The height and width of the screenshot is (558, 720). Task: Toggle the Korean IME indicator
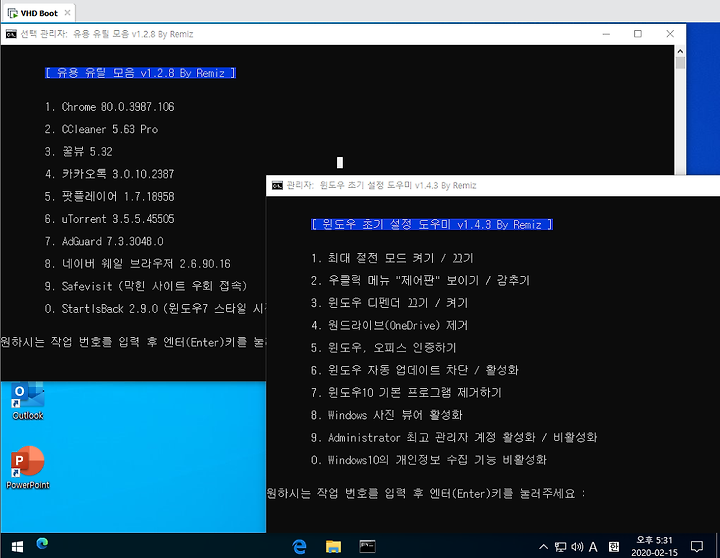click(x=613, y=547)
